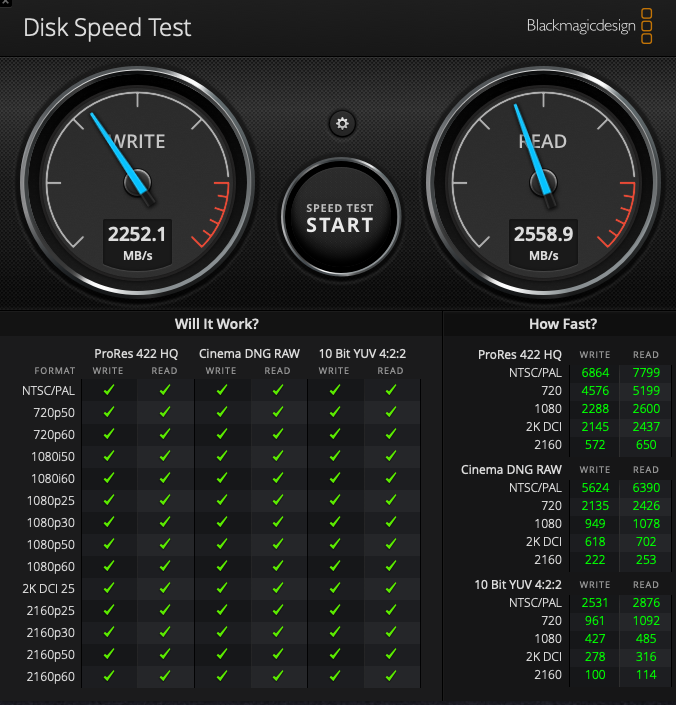Click ProRes NTSC/PAL read value 7799
This screenshot has height=705, width=676.
(646, 373)
